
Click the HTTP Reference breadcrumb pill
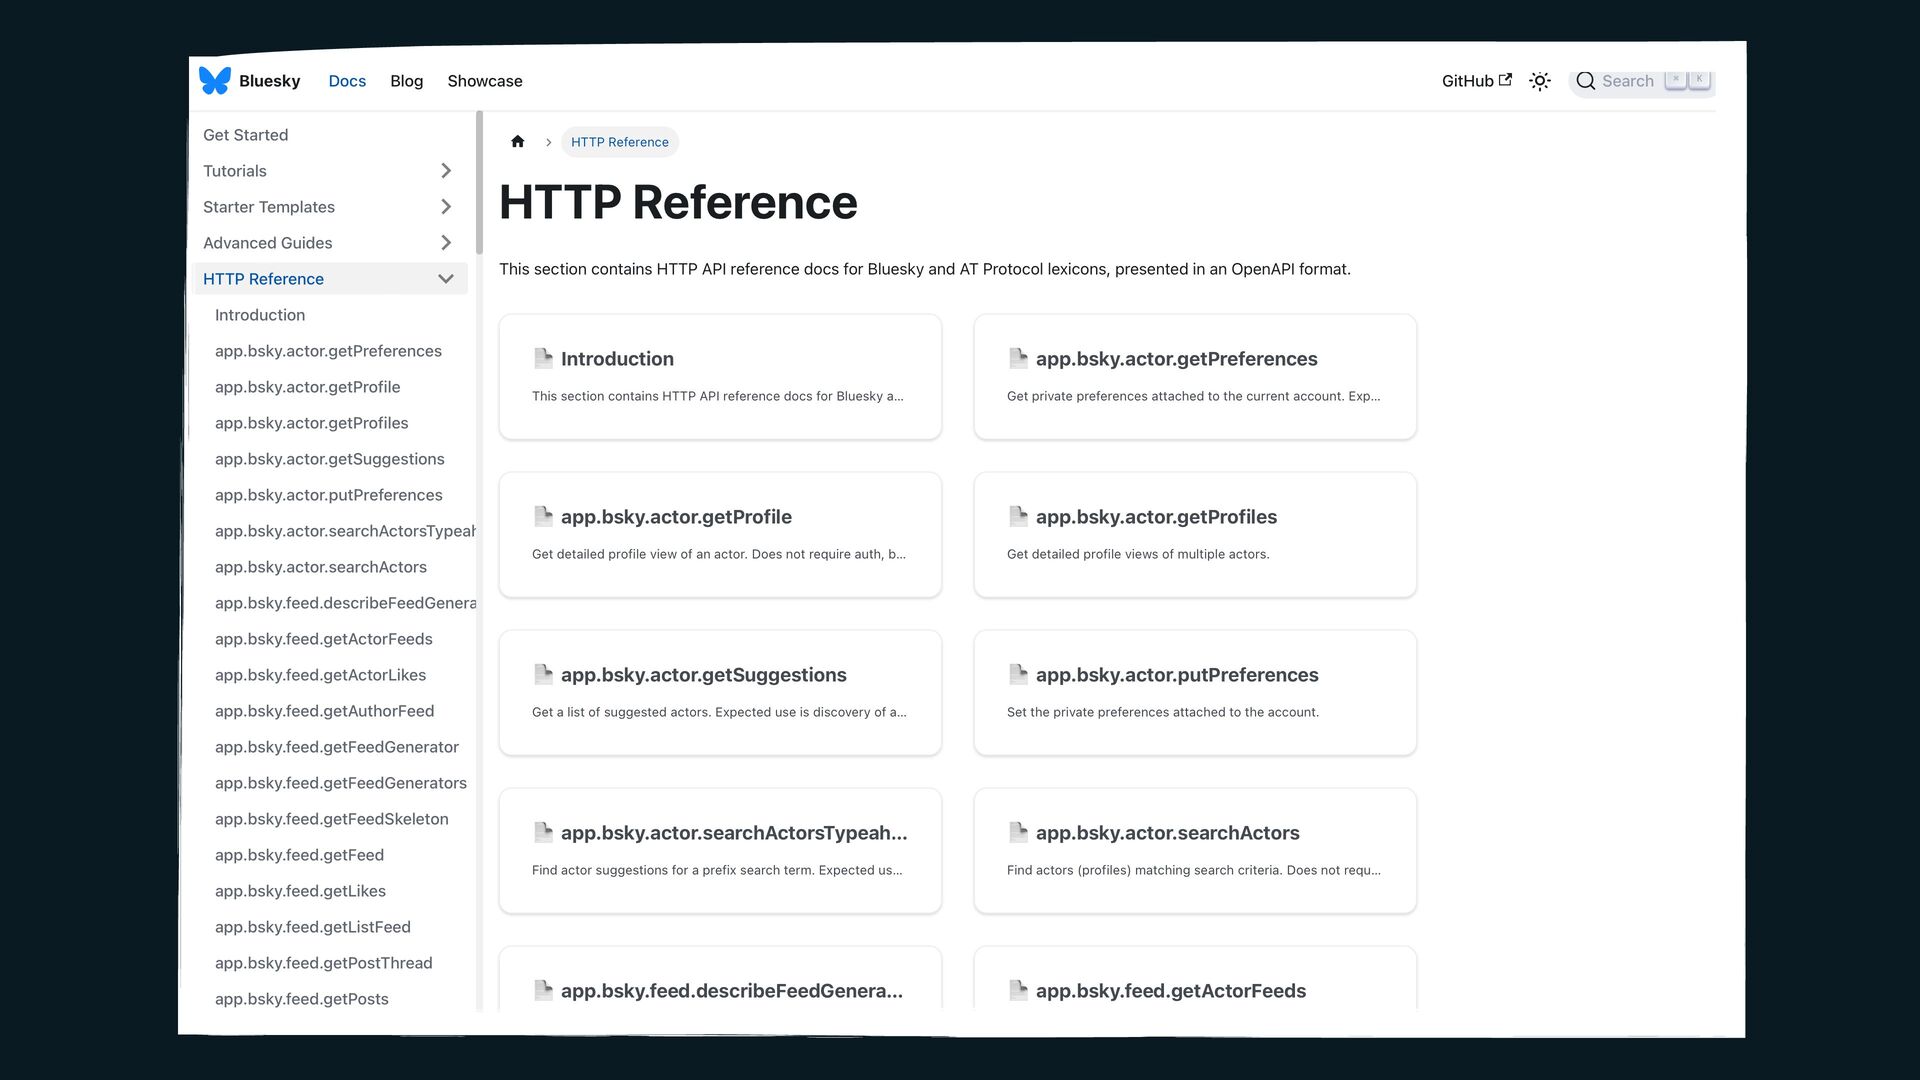tap(619, 142)
